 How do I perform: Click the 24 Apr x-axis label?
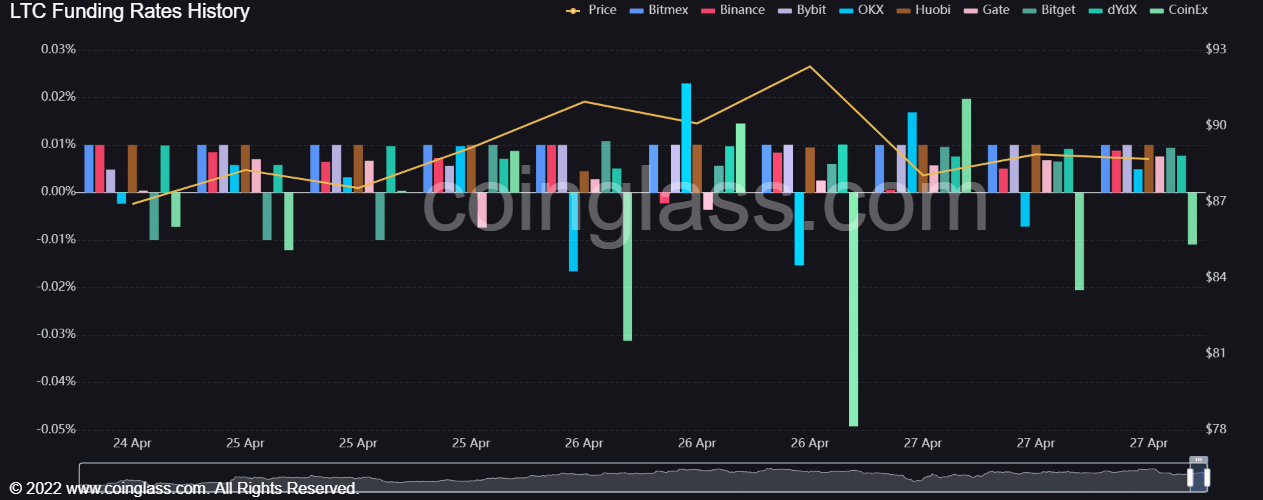click(x=132, y=443)
